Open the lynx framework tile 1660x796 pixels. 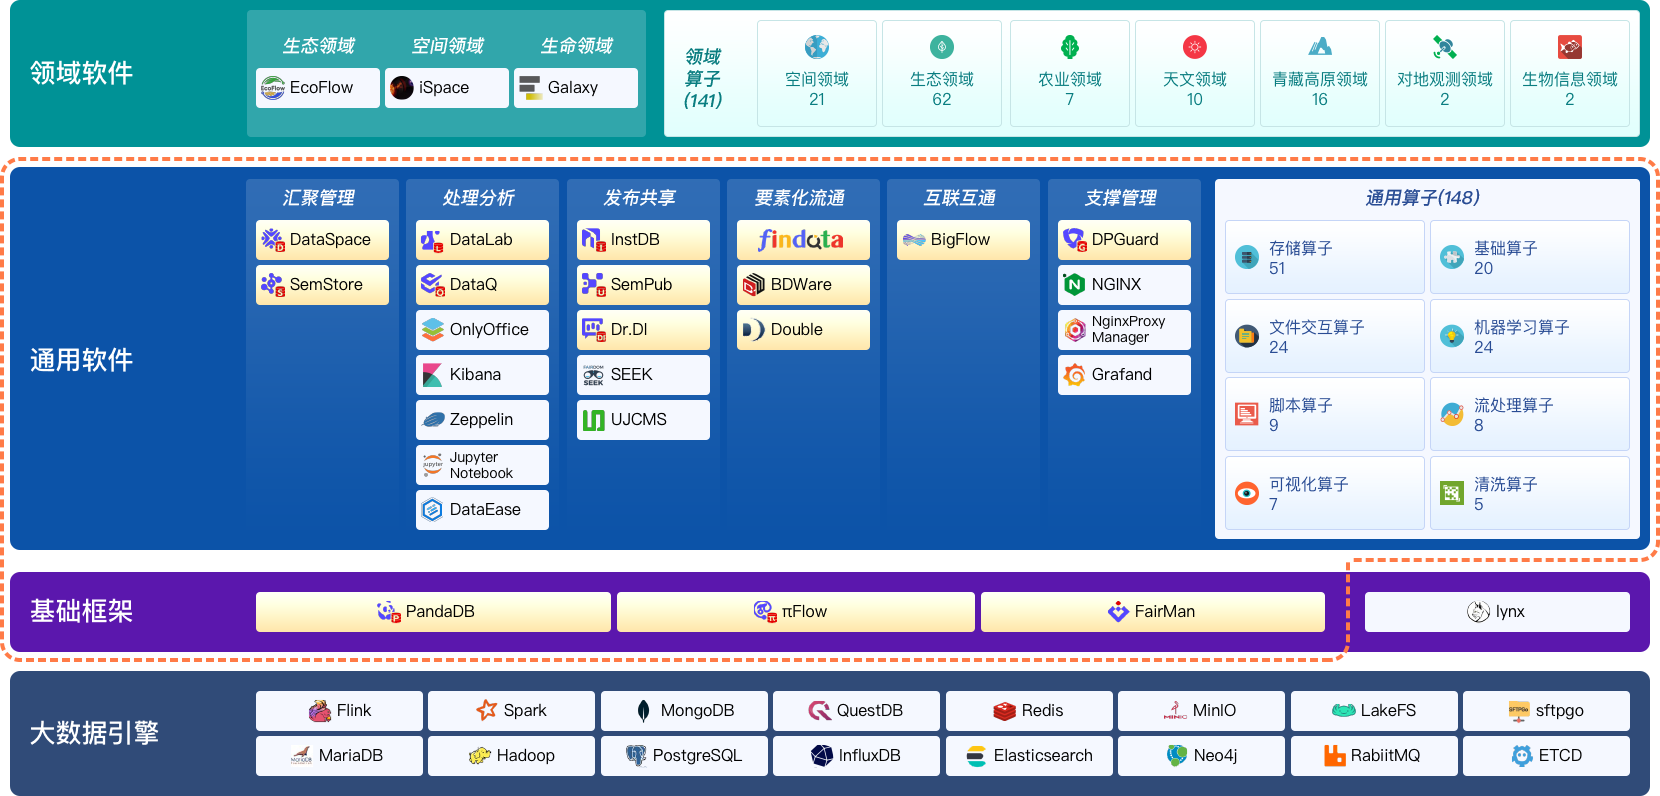[x=1497, y=612]
